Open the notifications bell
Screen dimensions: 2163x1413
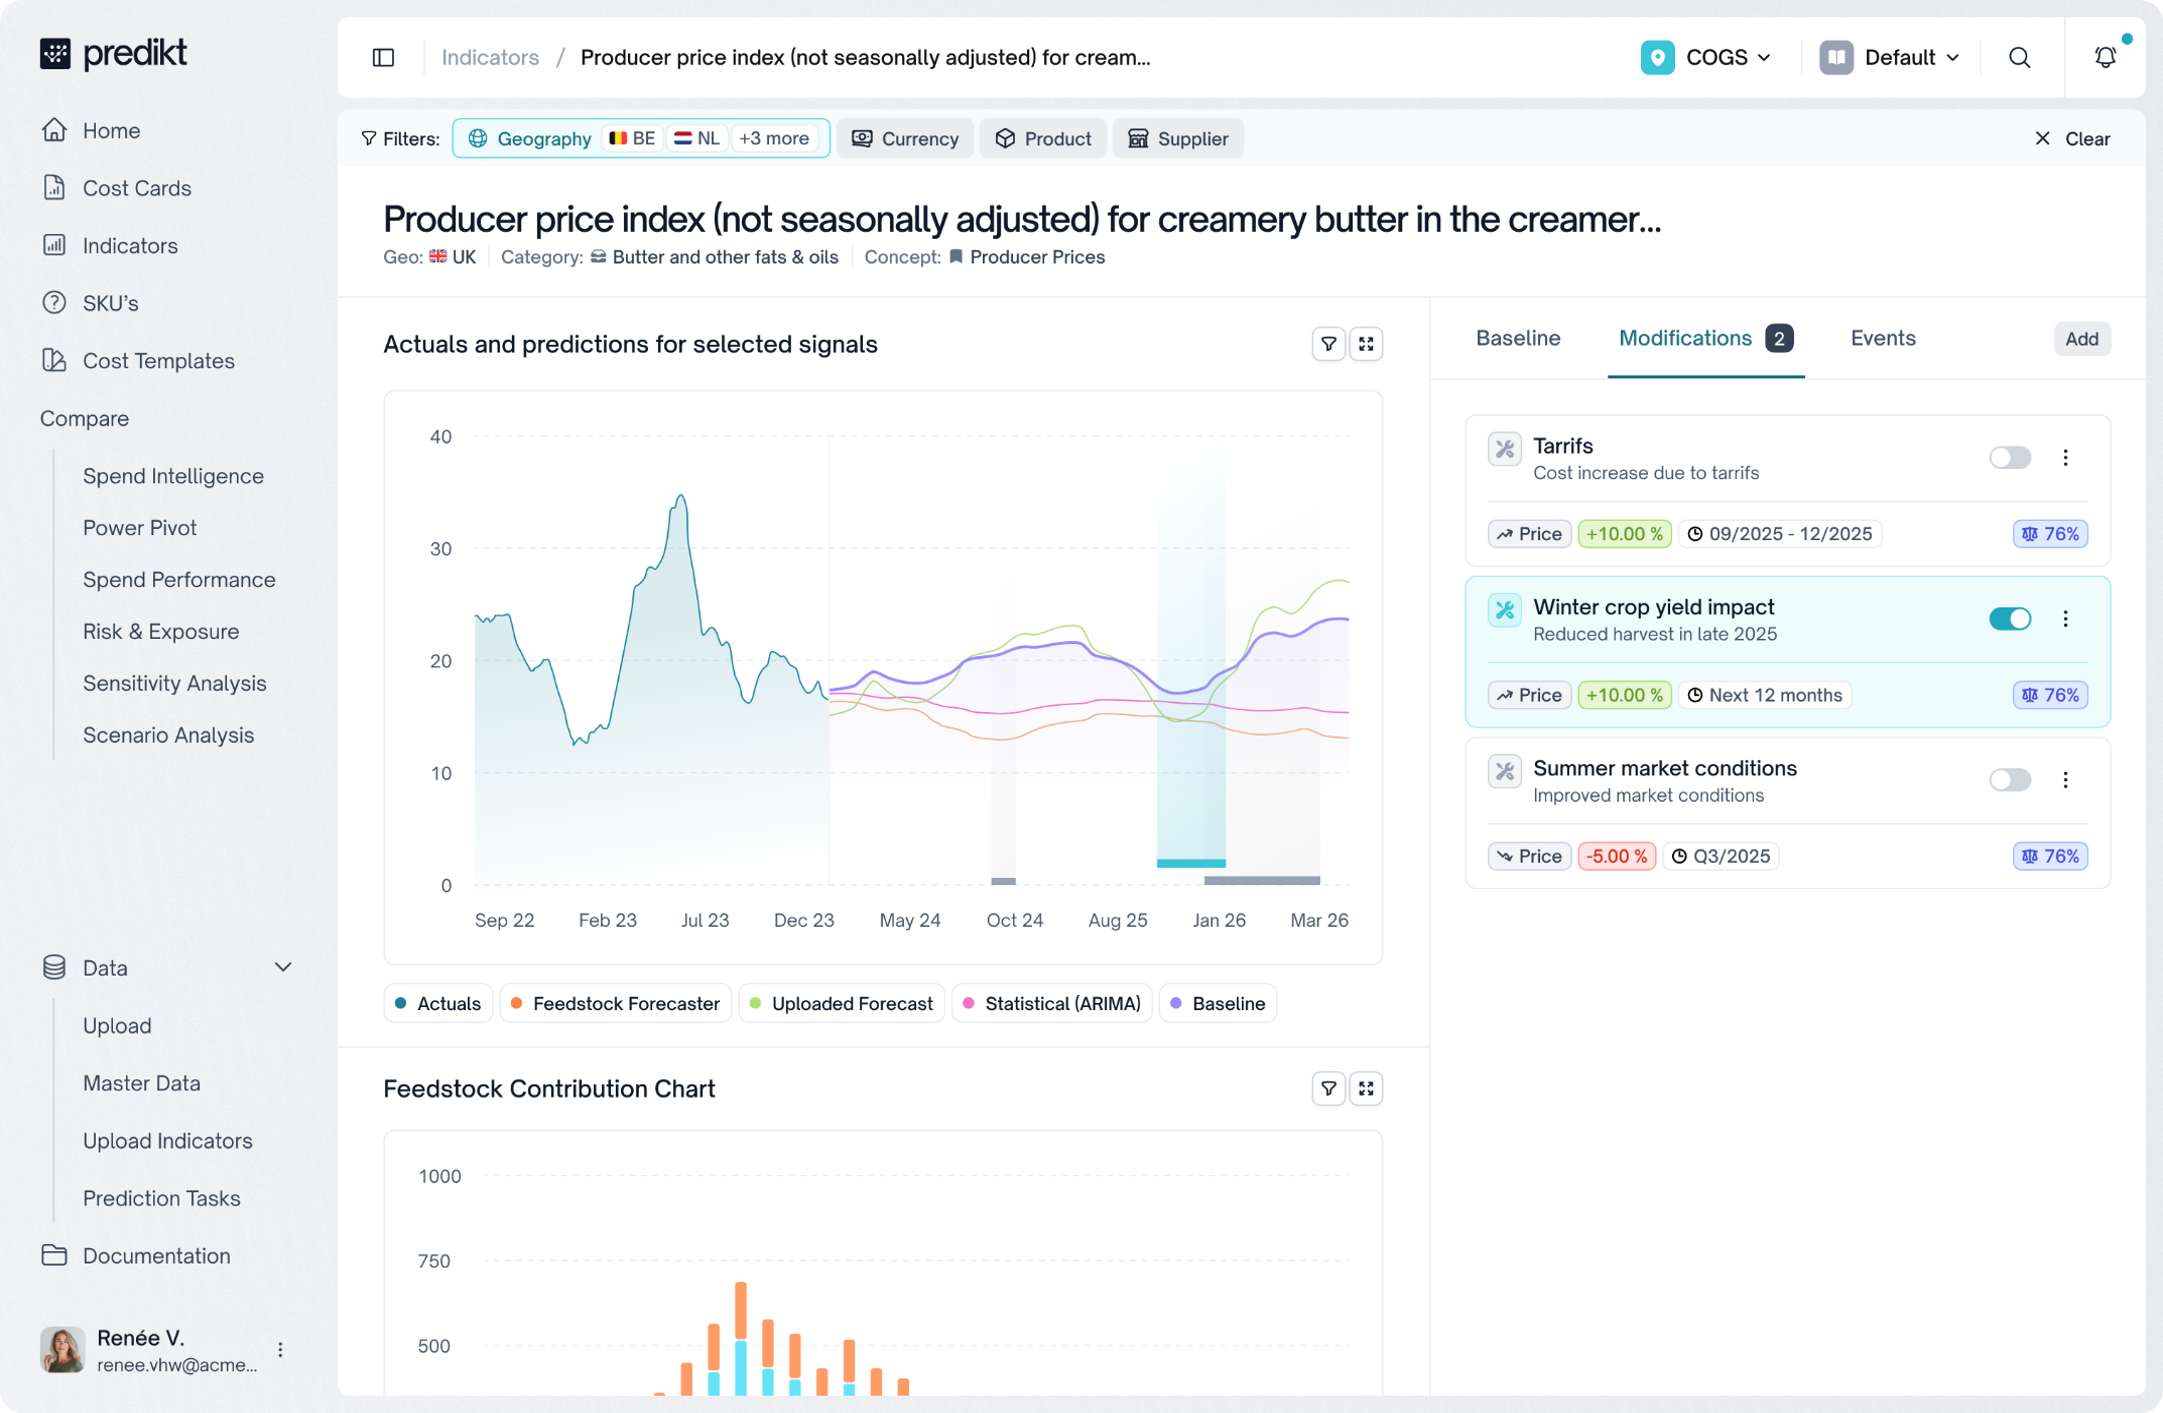tap(2105, 58)
